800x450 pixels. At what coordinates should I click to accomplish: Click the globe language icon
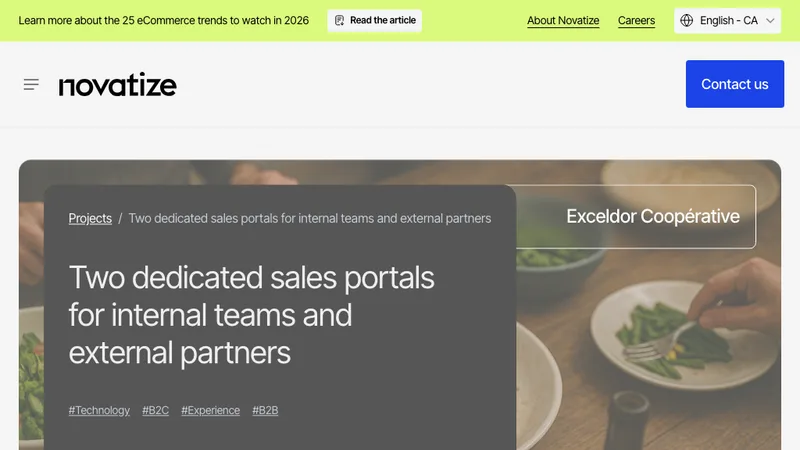coord(687,20)
